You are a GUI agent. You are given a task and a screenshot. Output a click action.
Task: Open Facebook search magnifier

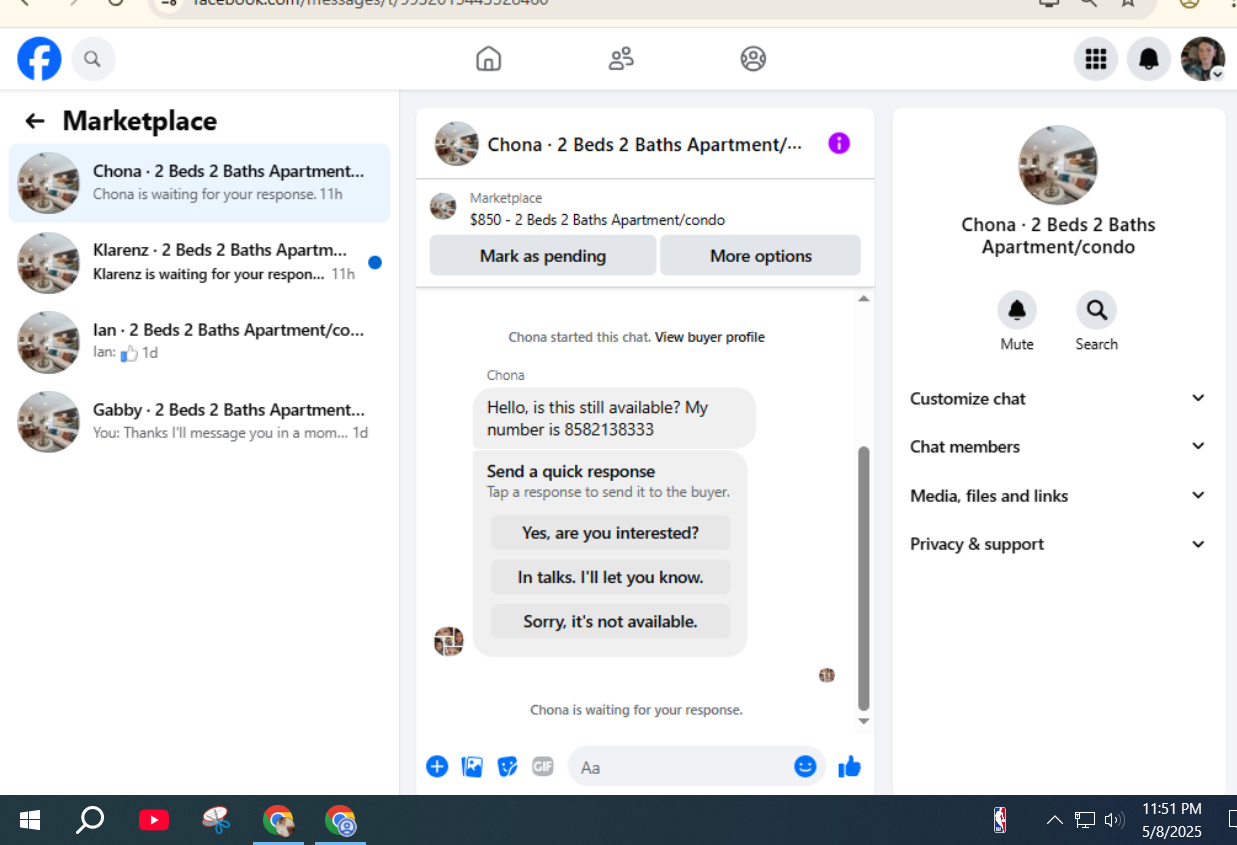92,59
